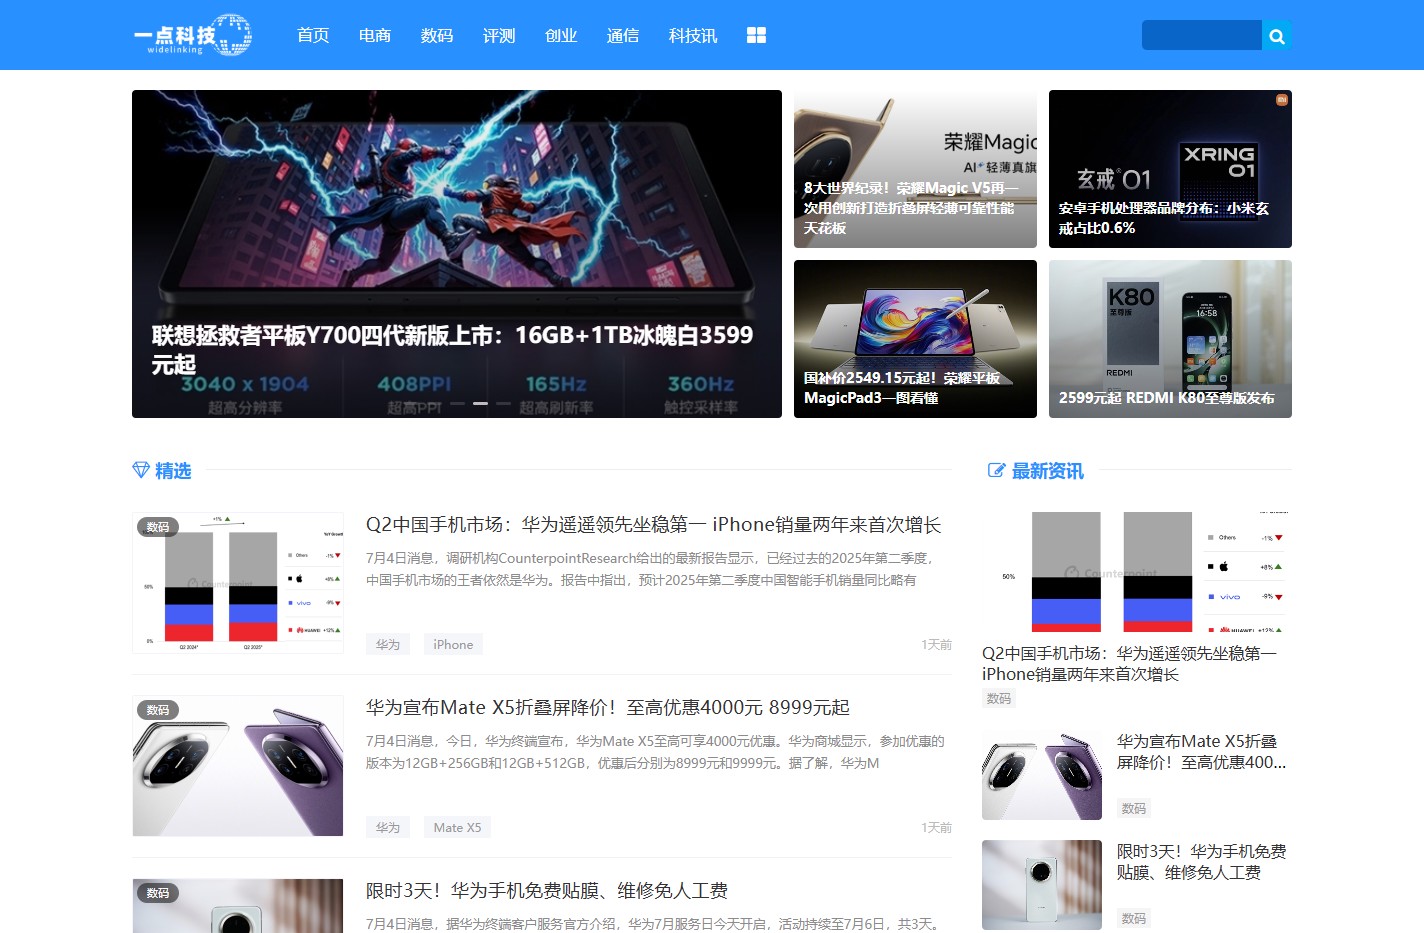
Task: Click the 数码 badge on 限时3天 article thumbnail
Action: (x=158, y=893)
